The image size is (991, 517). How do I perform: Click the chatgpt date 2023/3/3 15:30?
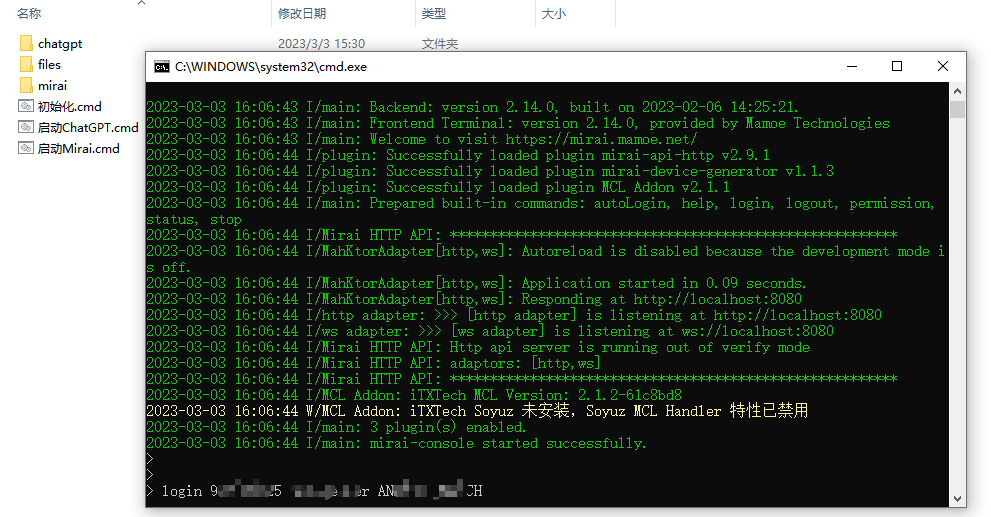click(322, 44)
